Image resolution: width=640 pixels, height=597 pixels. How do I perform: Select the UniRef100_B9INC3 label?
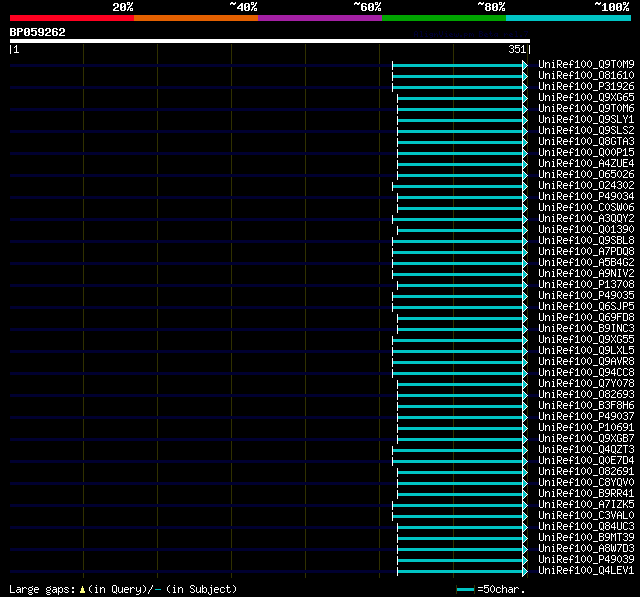tap(586, 329)
